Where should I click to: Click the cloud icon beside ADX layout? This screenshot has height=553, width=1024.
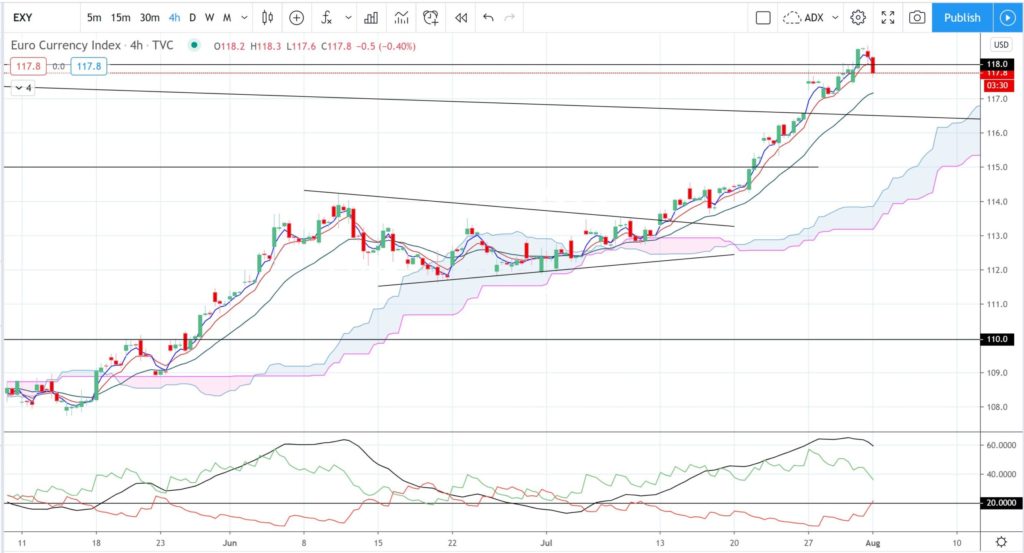point(792,18)
